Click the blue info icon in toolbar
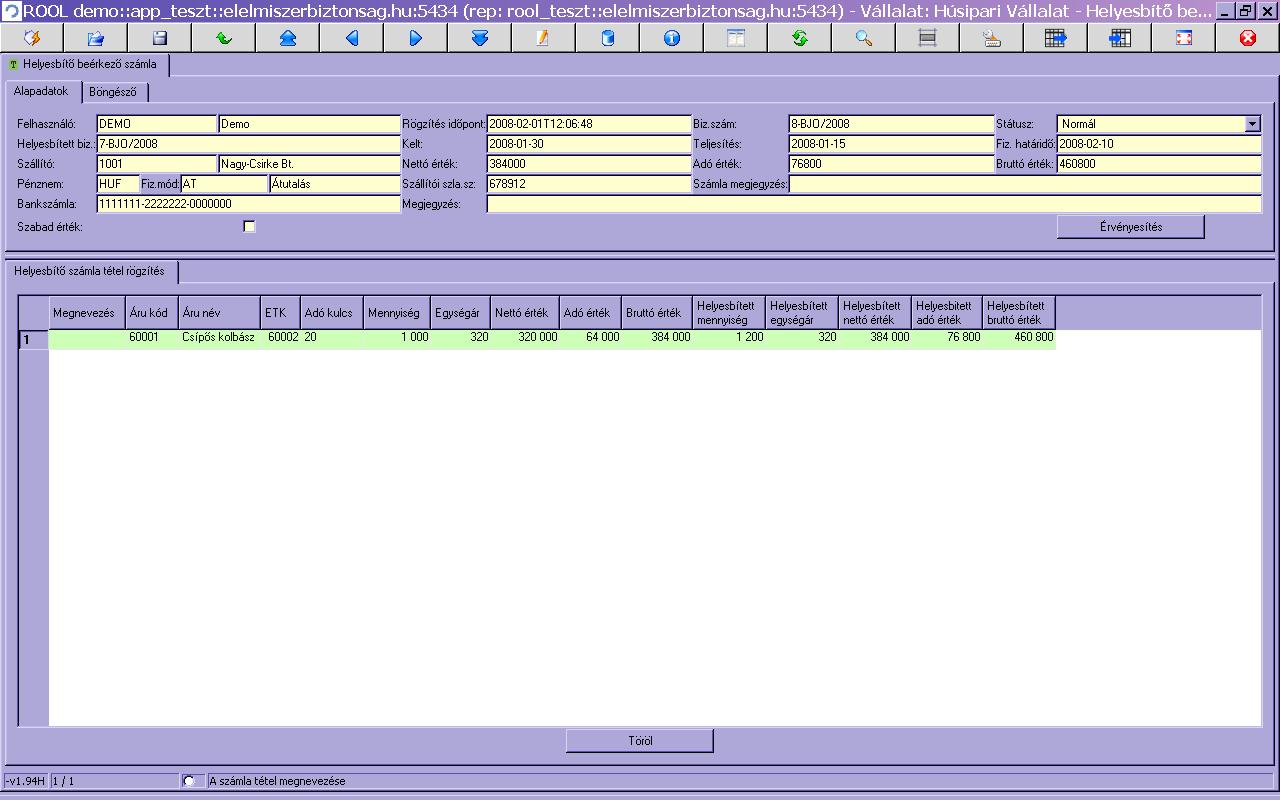The image size is (1280, 800). (671, 38)
